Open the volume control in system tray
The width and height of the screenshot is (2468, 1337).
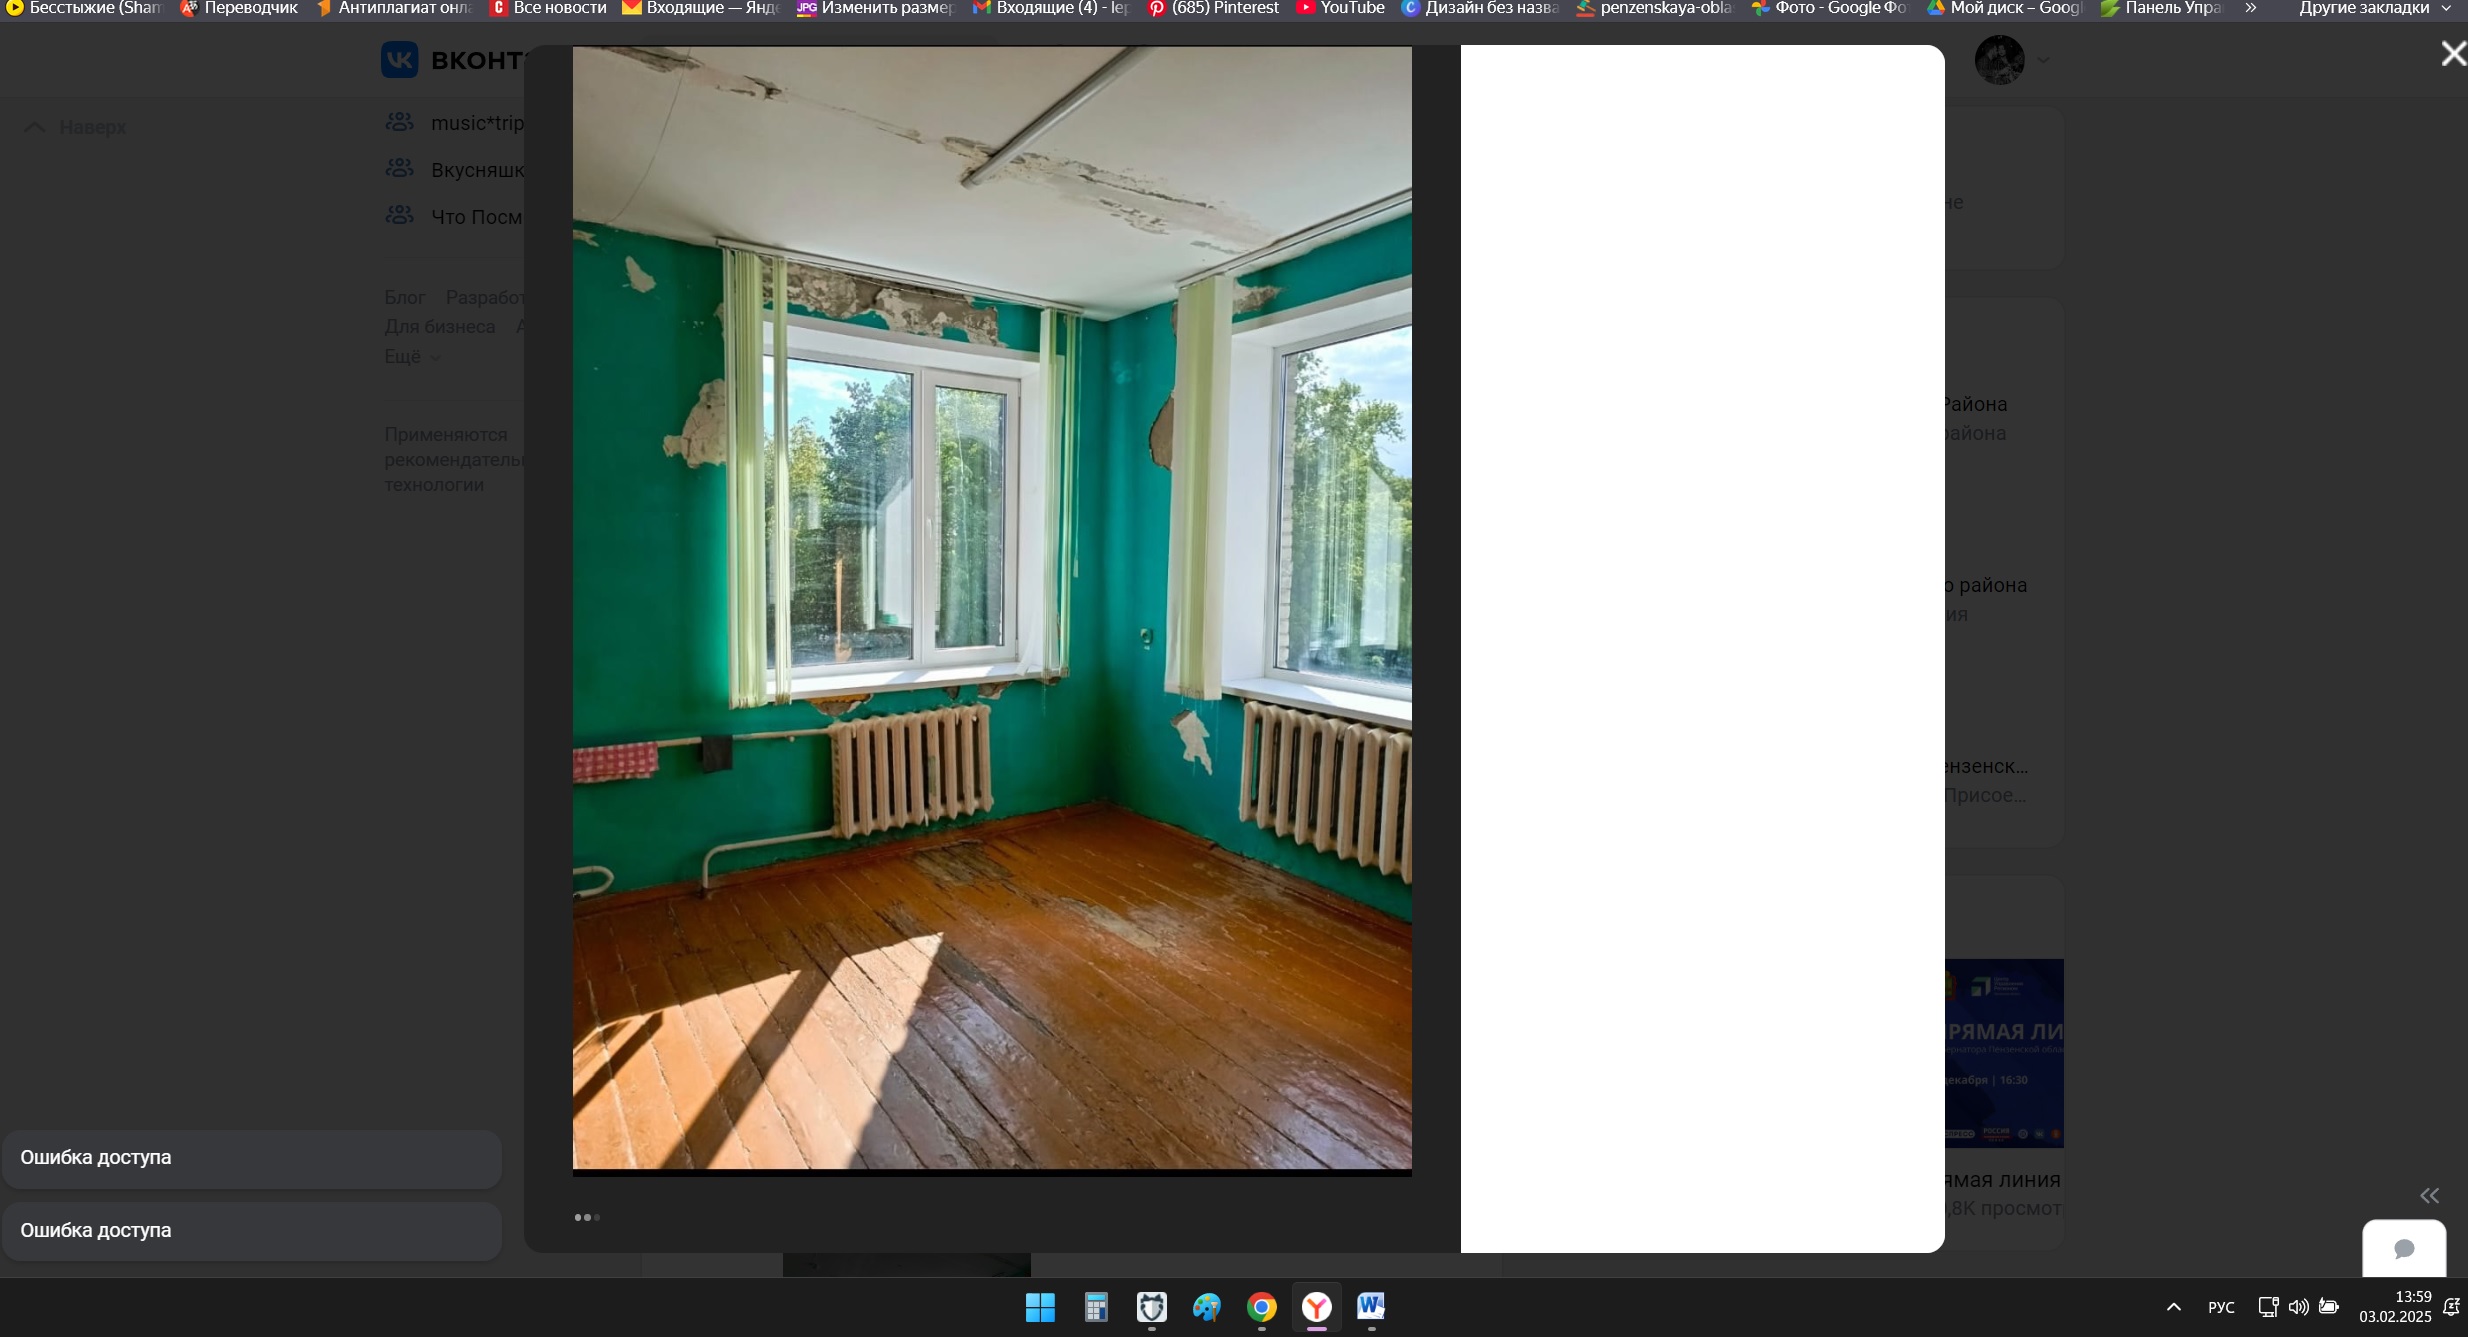click(2298, 1307)
